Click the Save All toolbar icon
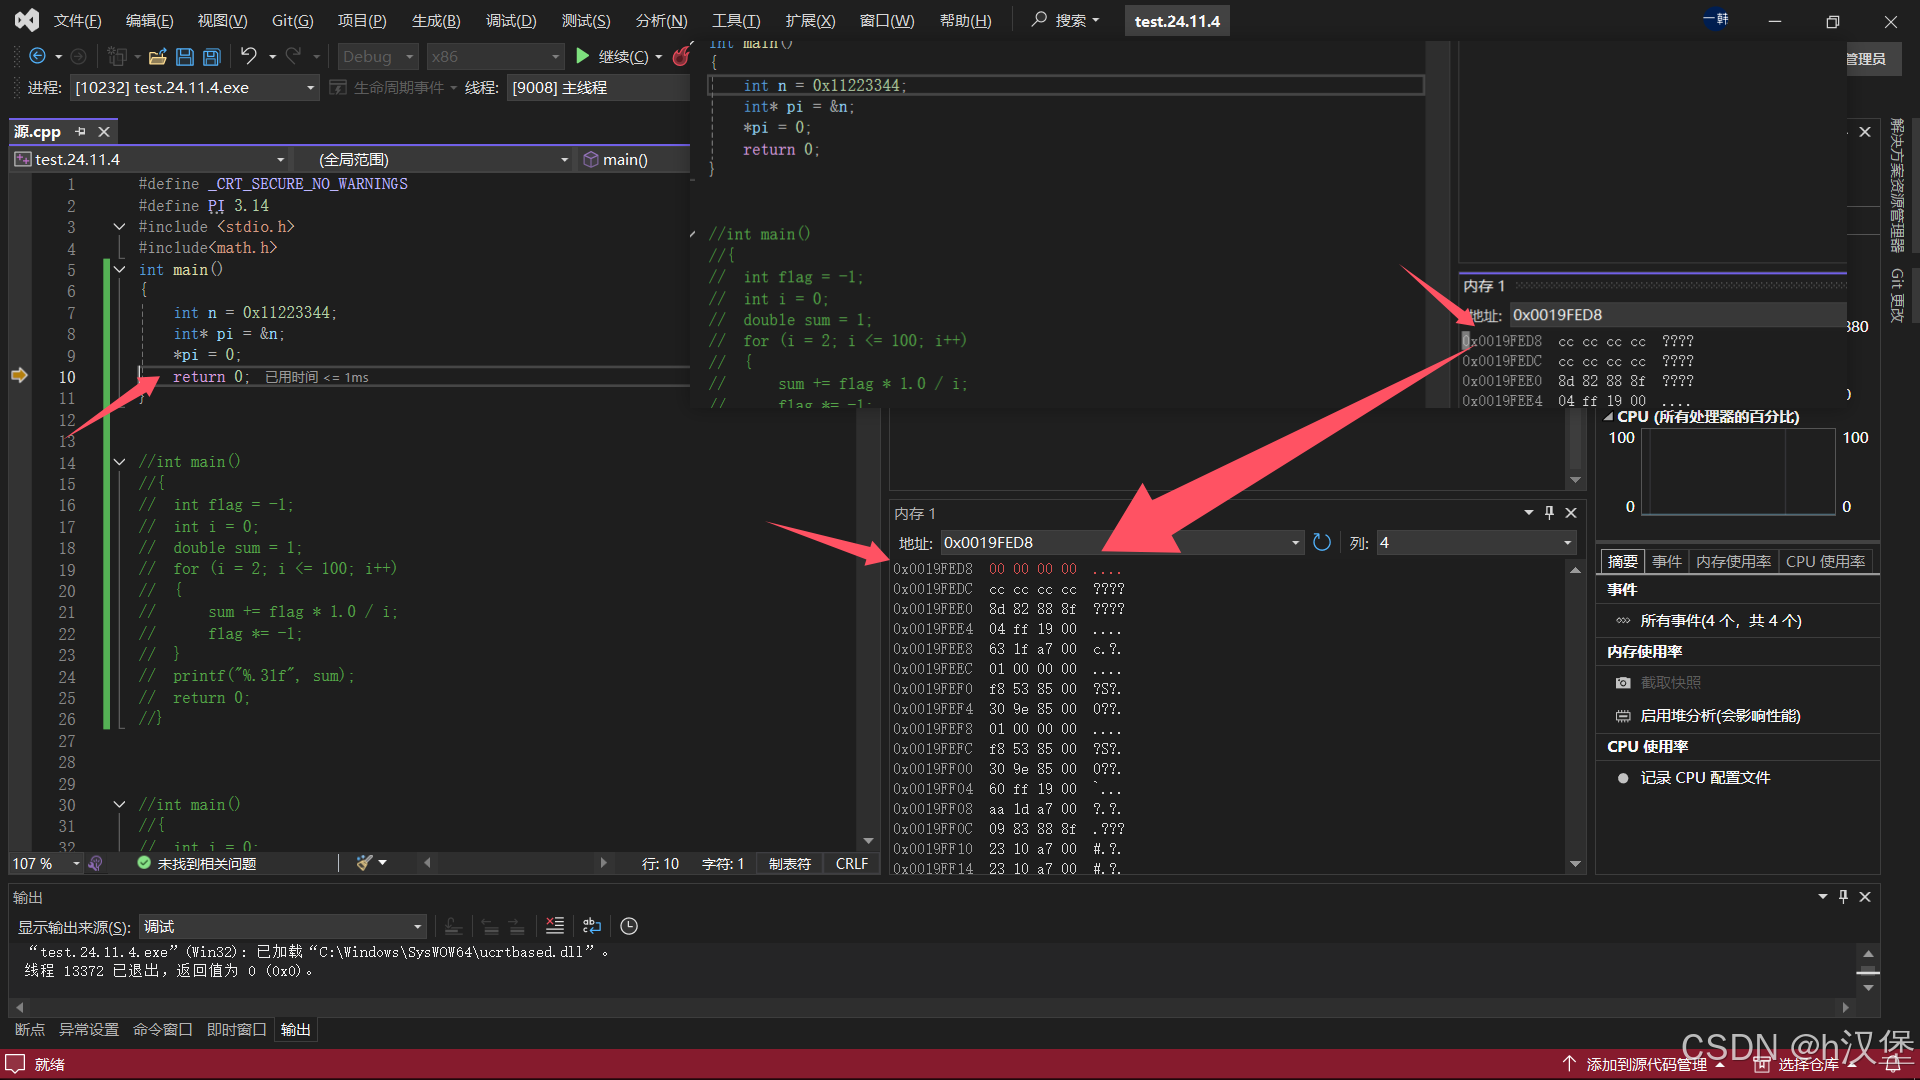The height and width of the screenshot is (1080, 1920). click(211, 57)
